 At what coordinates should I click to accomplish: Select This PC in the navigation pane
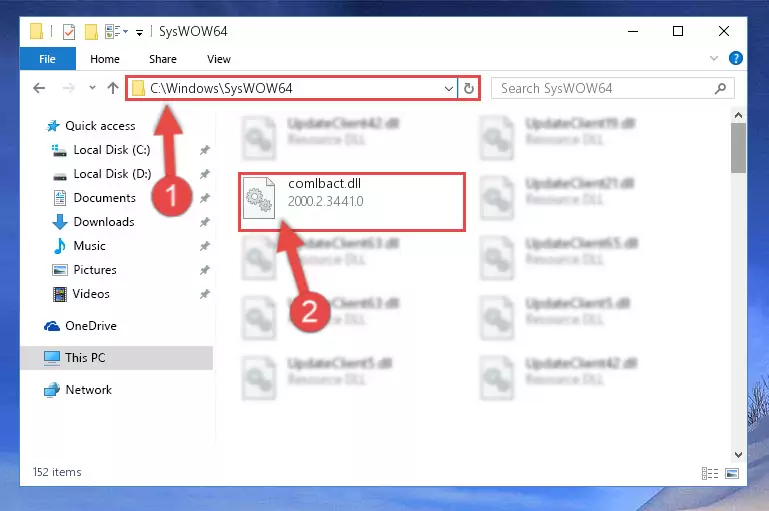[116, 358]
